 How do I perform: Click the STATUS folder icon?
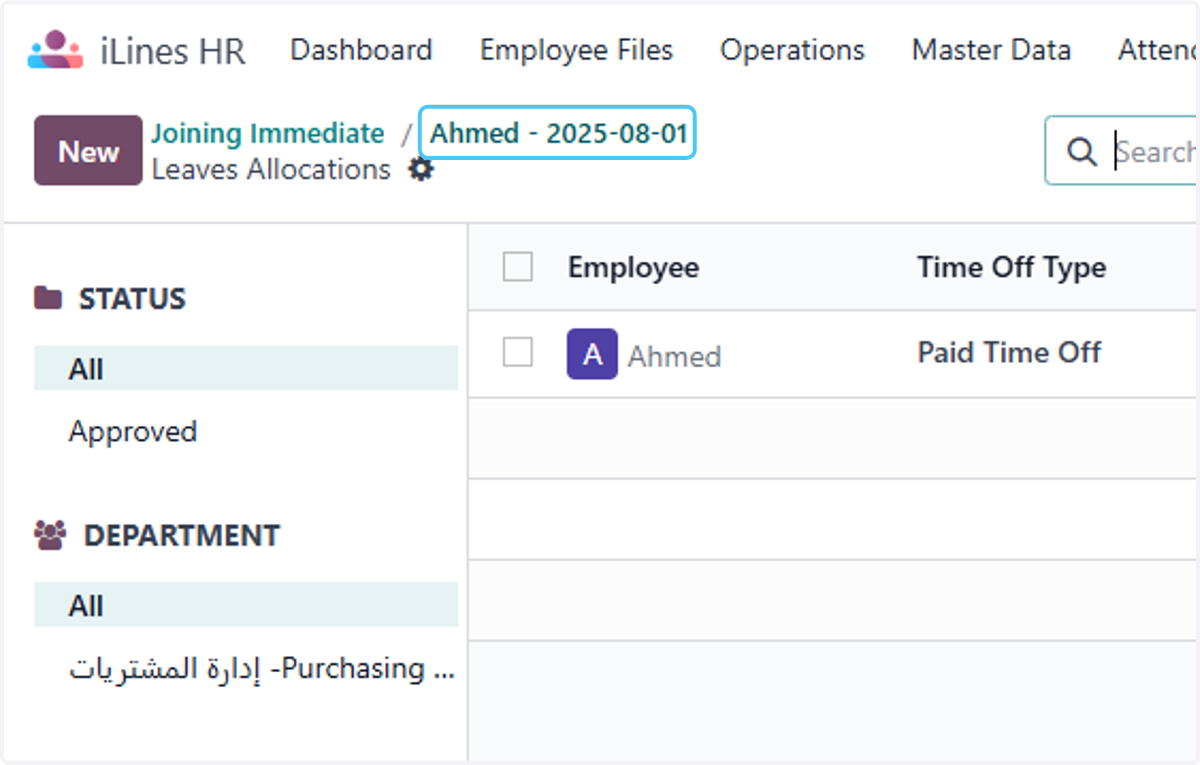pos(48,298)
